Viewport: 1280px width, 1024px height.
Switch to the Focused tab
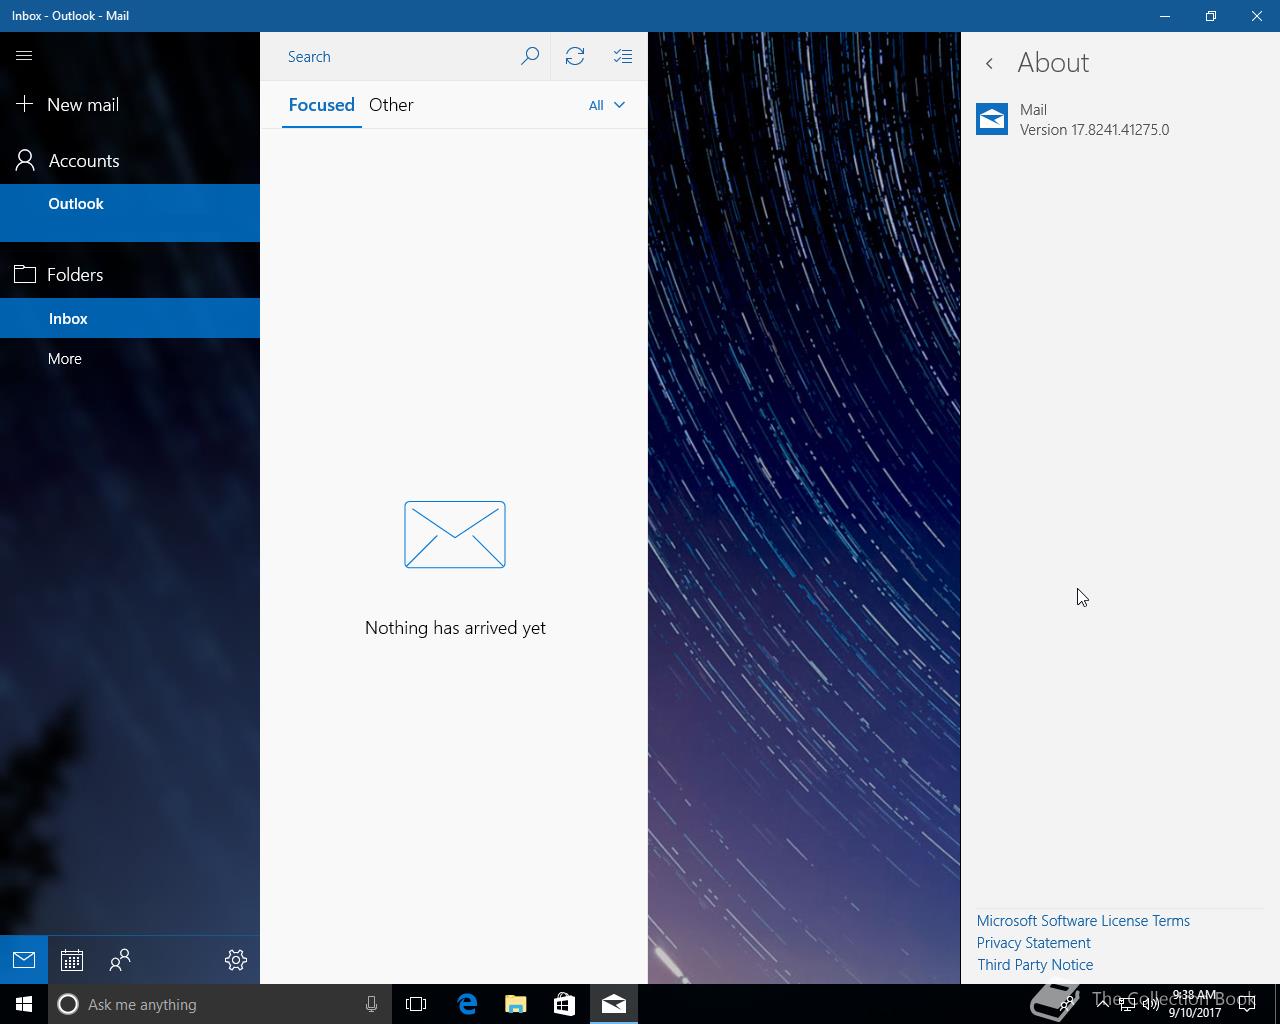321,105
